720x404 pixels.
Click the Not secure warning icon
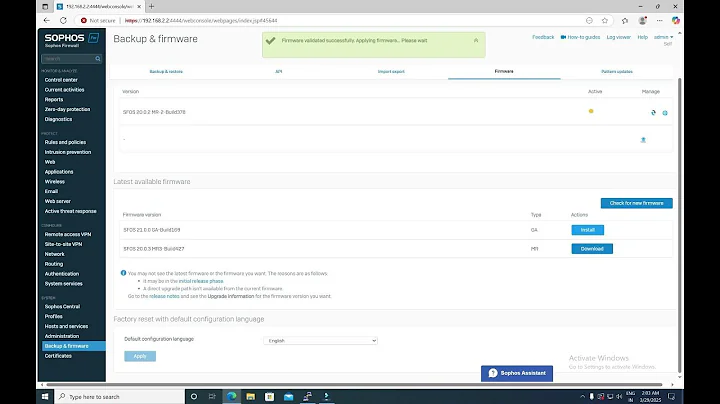[x=84, y=20]
